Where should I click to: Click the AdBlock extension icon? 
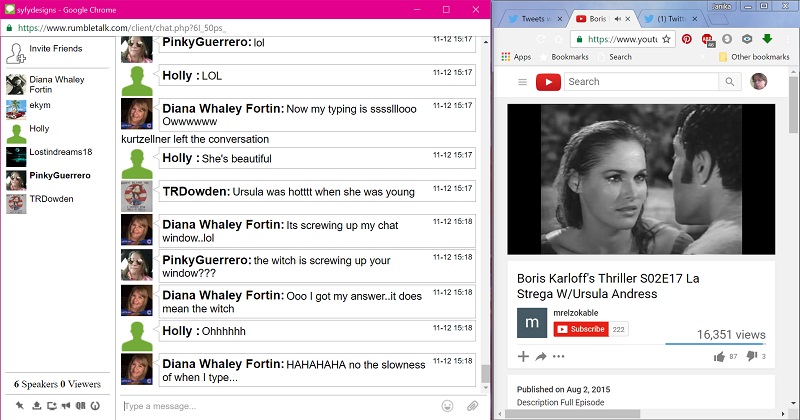point(707,39)
